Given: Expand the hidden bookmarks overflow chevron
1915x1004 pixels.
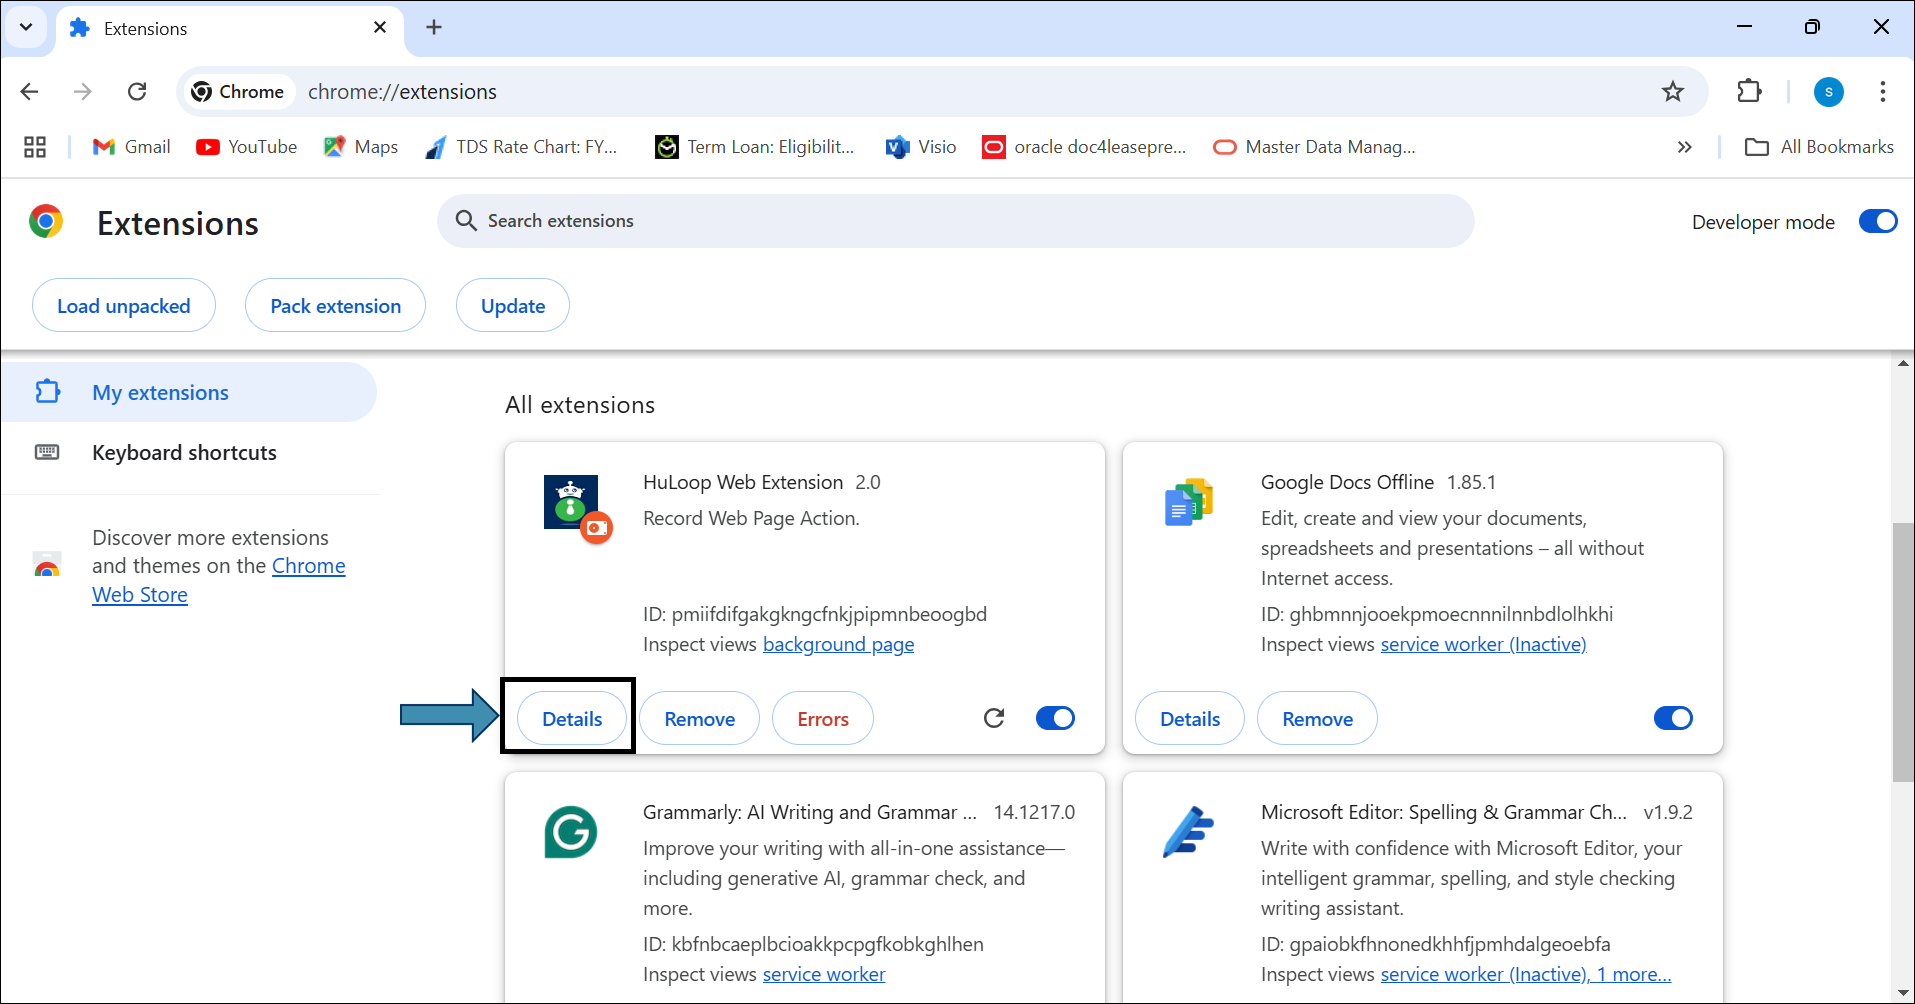Looking at the screenshot, I should tap(1684, 147).
